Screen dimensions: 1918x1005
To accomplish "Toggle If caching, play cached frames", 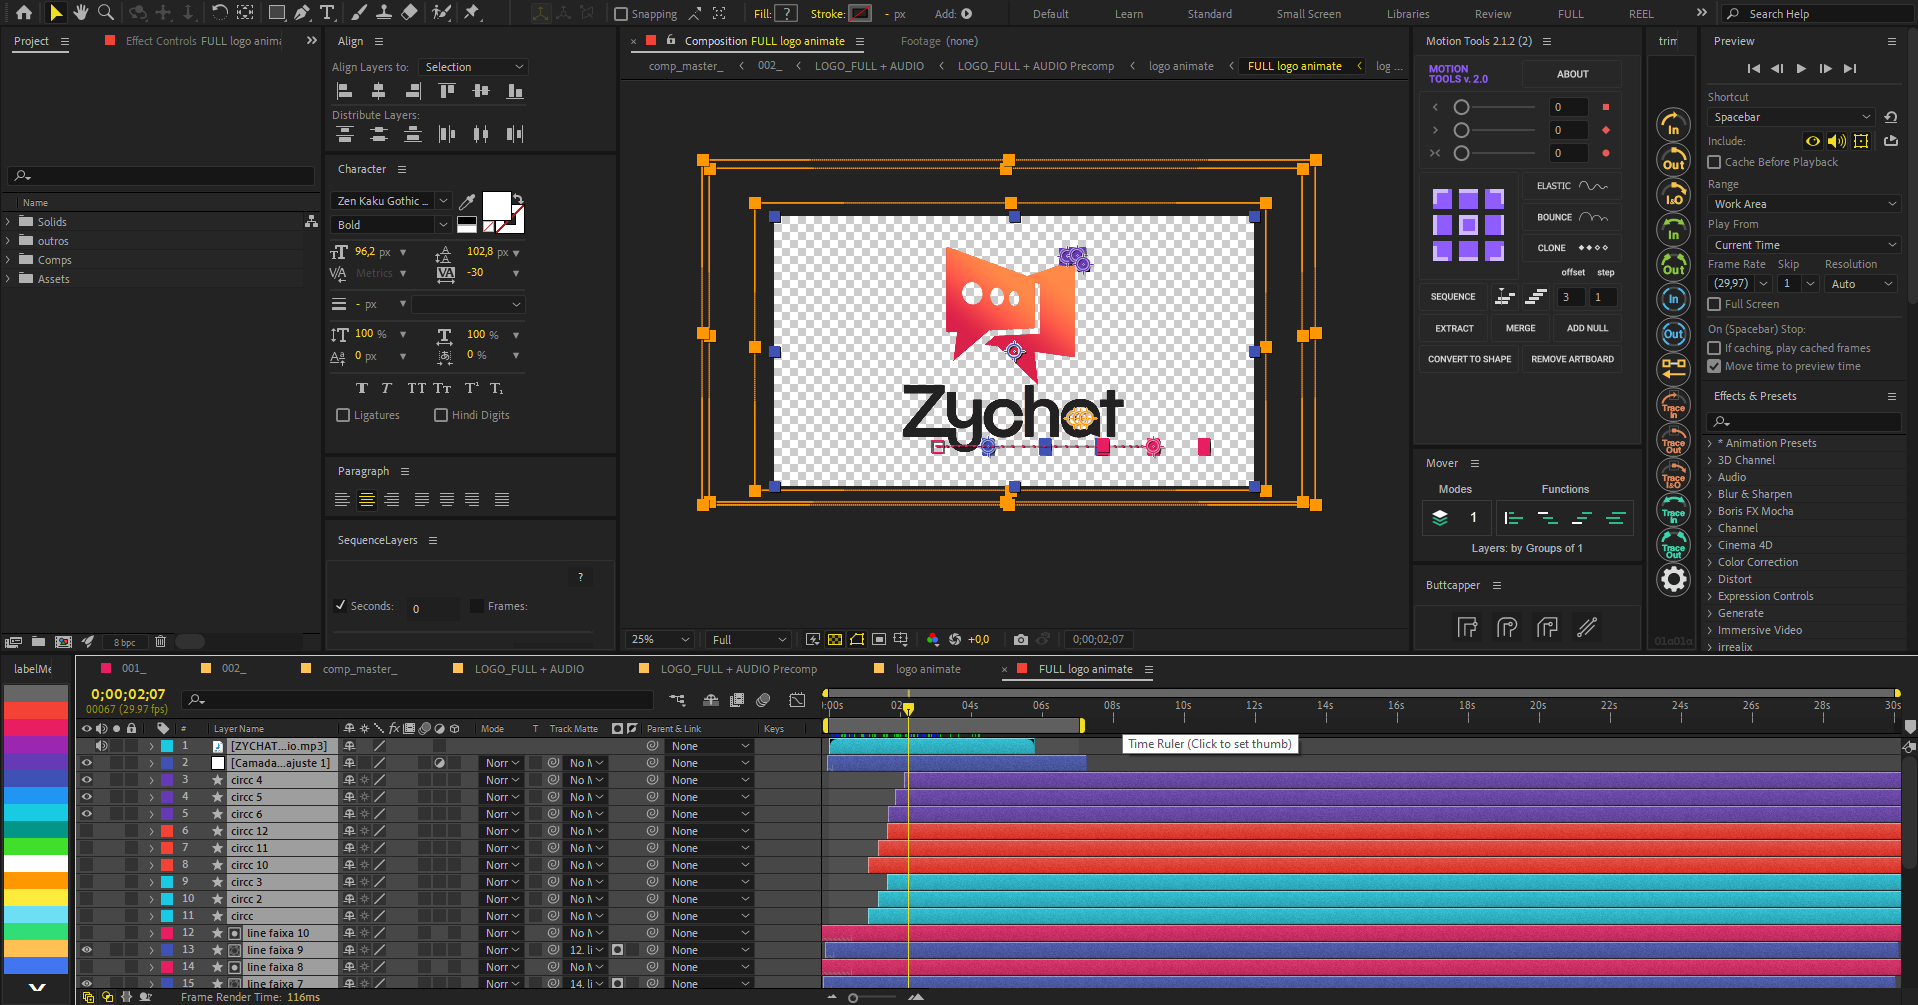I will pyautogui.click(x=1714, y=348).
